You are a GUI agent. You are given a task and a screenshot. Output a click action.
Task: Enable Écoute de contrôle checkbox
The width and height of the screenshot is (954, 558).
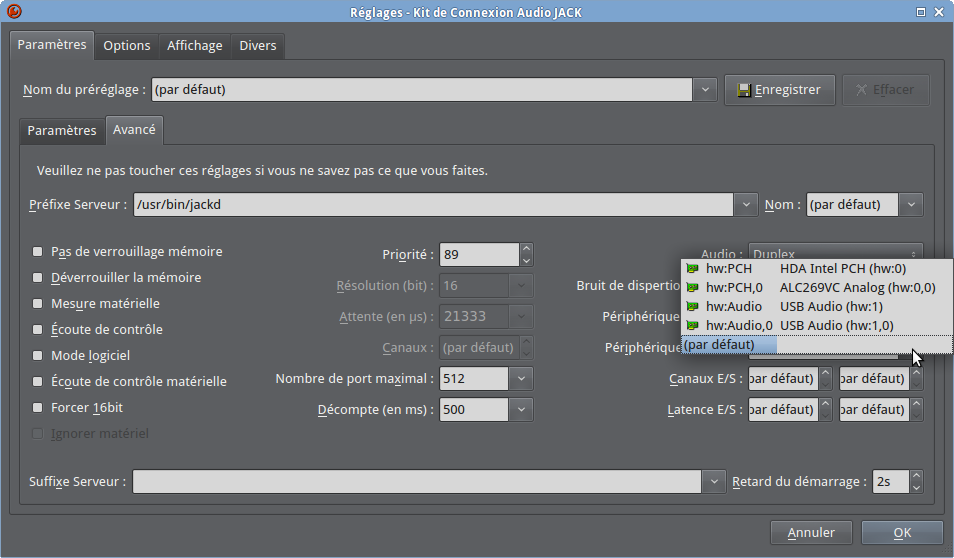click(38, 329)
